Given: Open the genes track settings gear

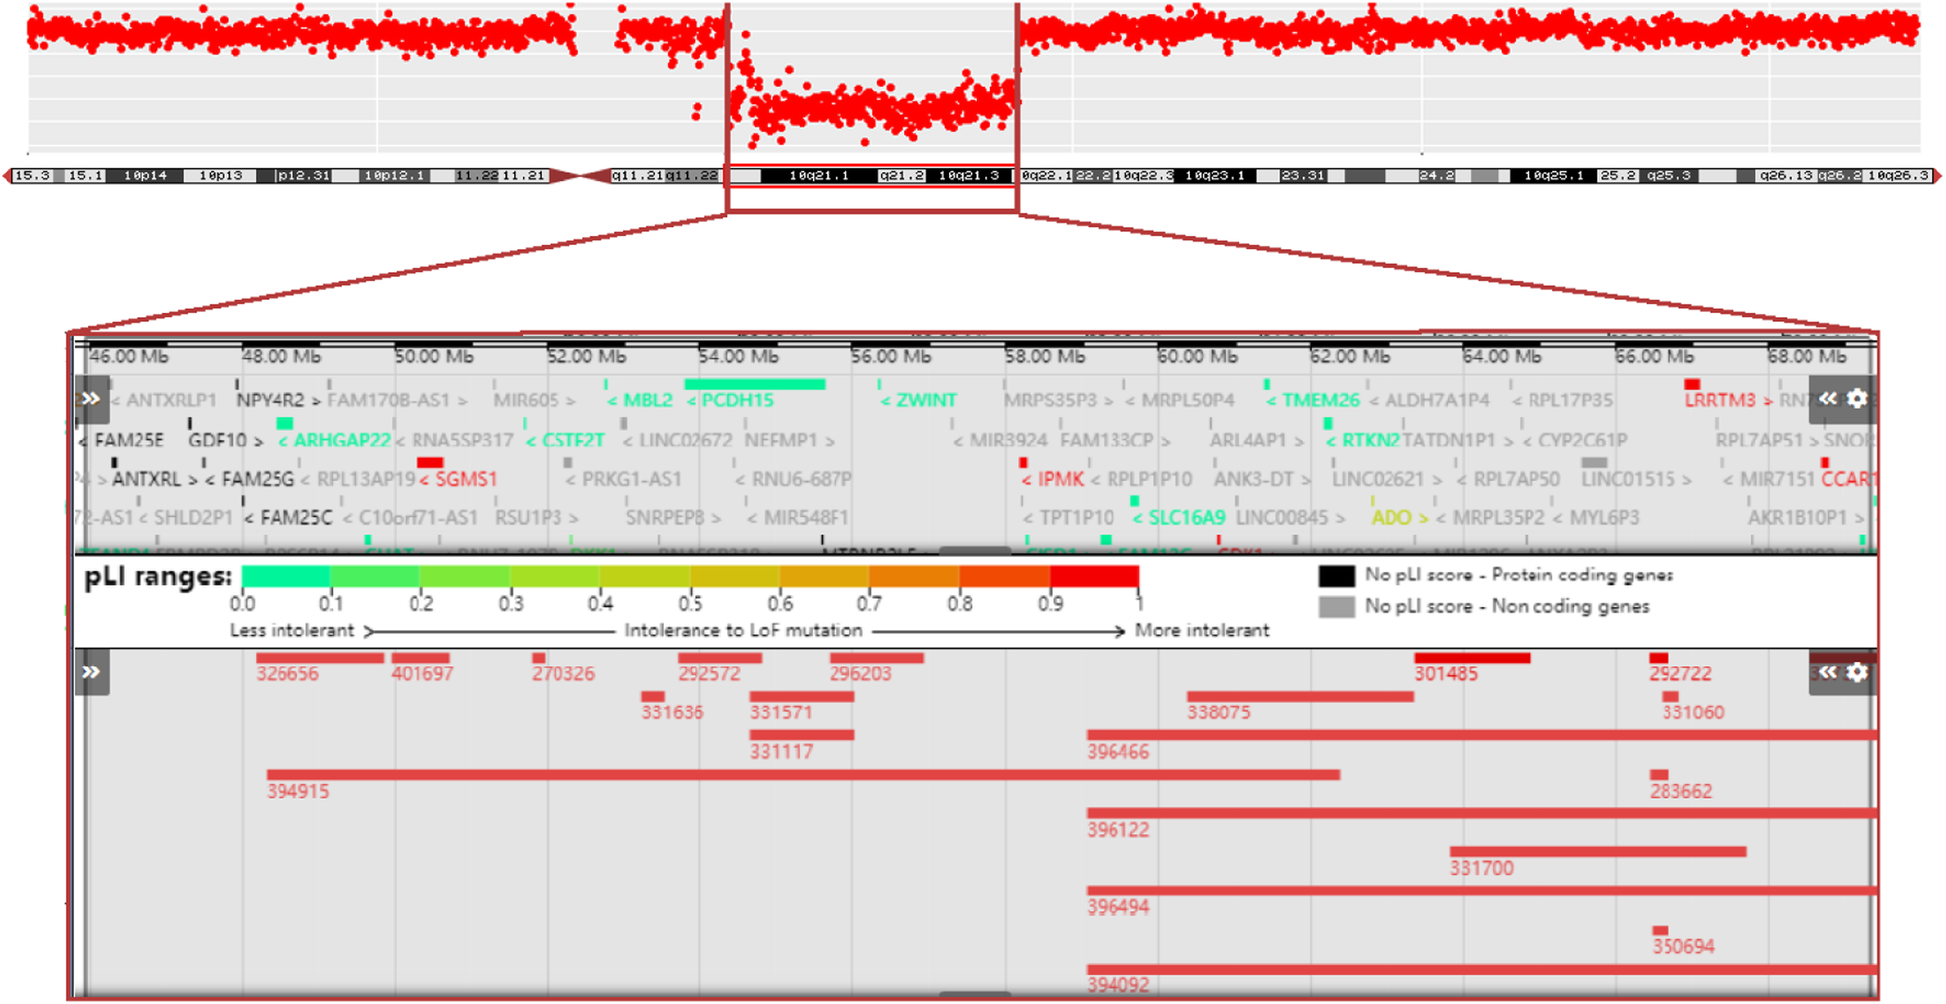Looking at the screenshot, I should tap(1857, 399).
